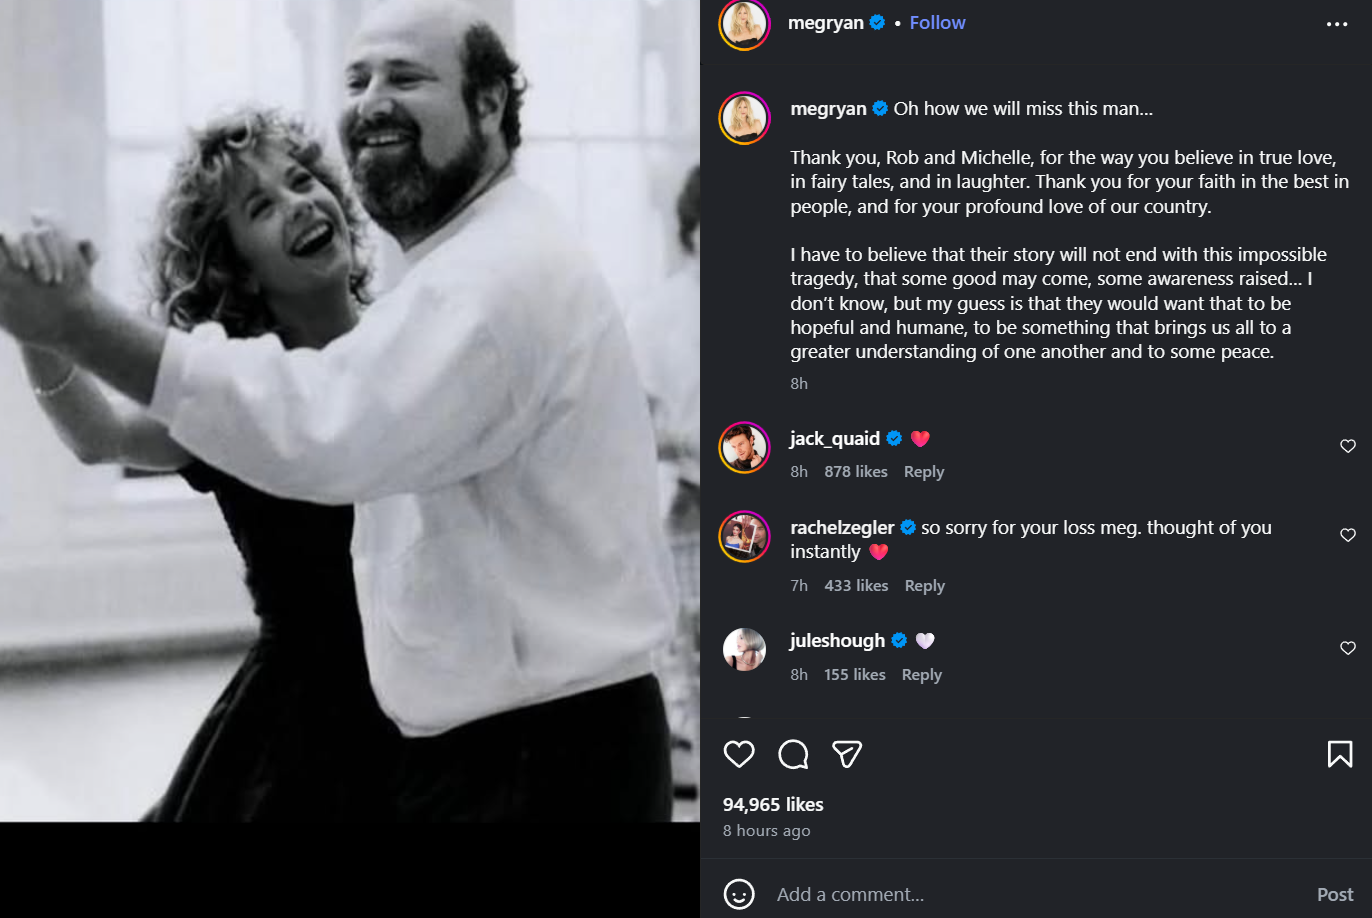Open megryan profile picture in header
1372x918 pixels.
coord(744,24)
